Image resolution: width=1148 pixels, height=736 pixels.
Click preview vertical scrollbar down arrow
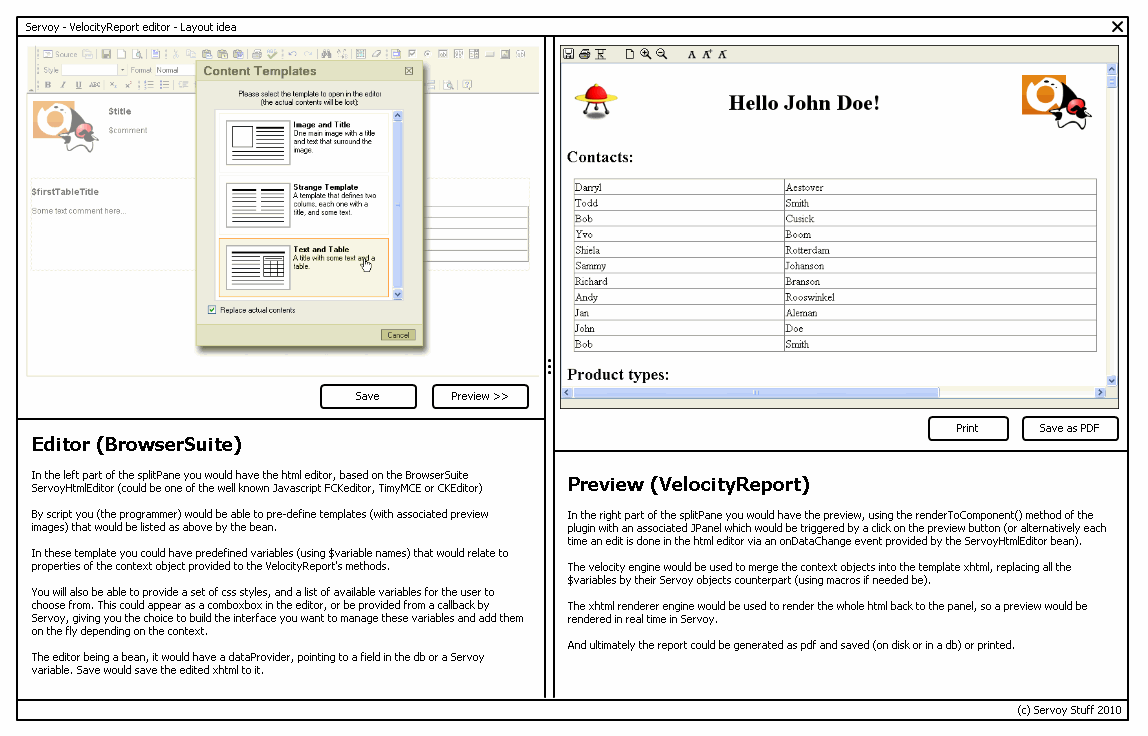pos(1111,381)
